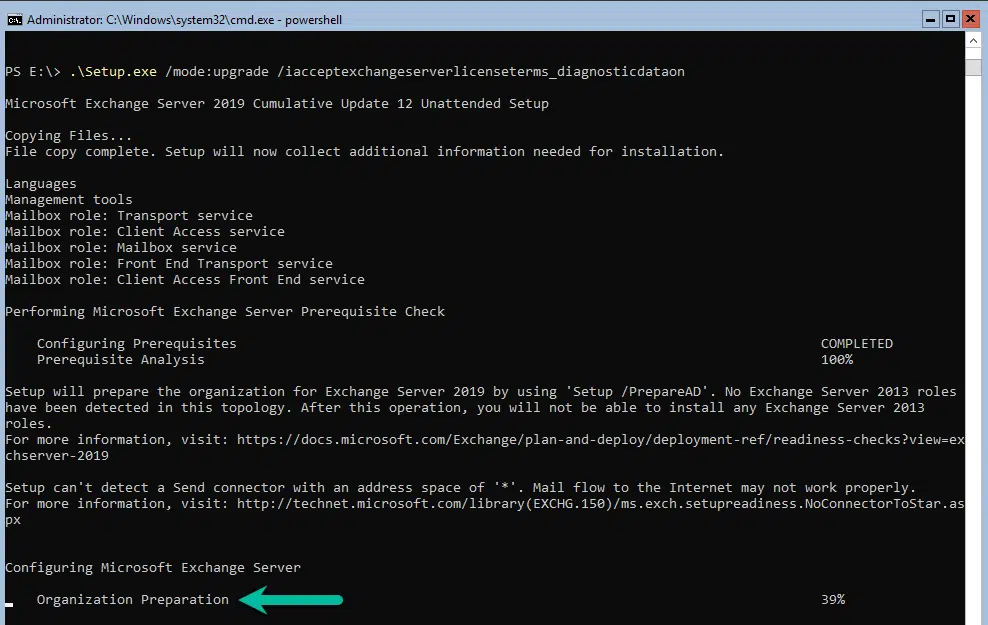Screen dimensions: 988x625
Task: Click the 'Languages' line
Action: [x=40, y=184]
